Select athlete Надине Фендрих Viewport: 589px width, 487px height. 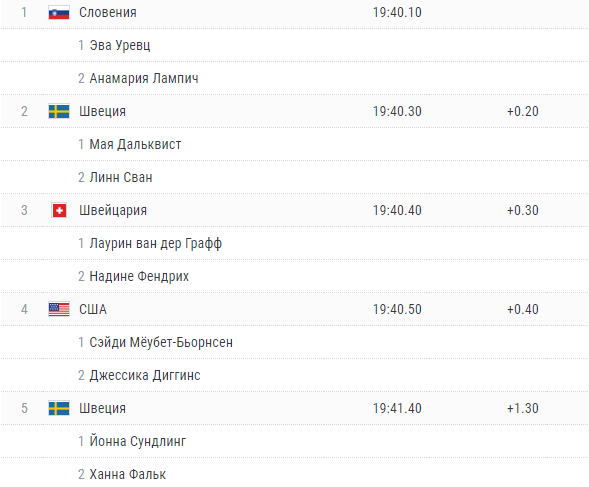click(x=139, y=277)
